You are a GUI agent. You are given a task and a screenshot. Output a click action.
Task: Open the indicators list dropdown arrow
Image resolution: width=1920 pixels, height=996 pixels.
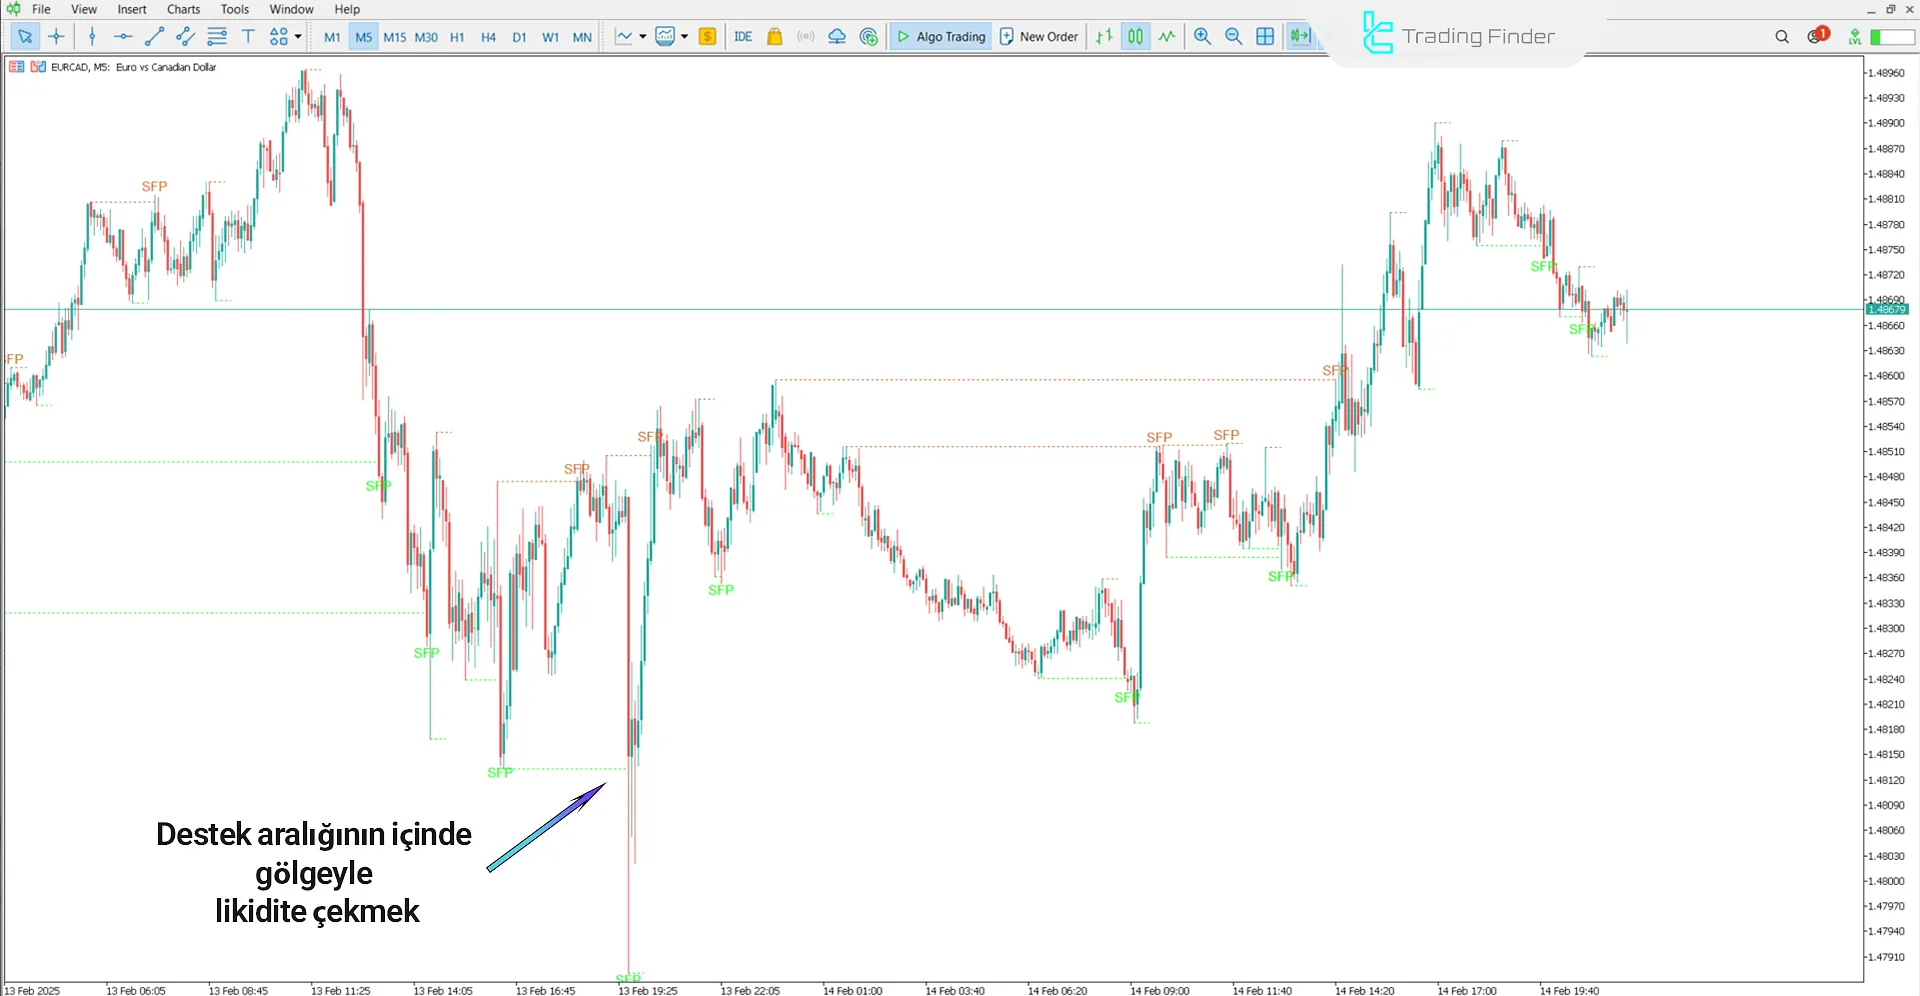tap(685, 37)
